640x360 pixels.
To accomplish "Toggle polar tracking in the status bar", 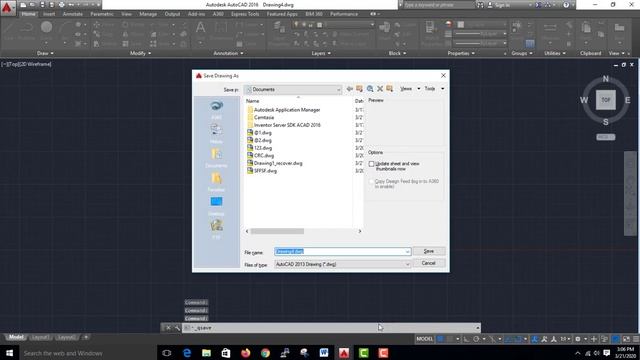I will pyautogui.click(x=476, y=339).
